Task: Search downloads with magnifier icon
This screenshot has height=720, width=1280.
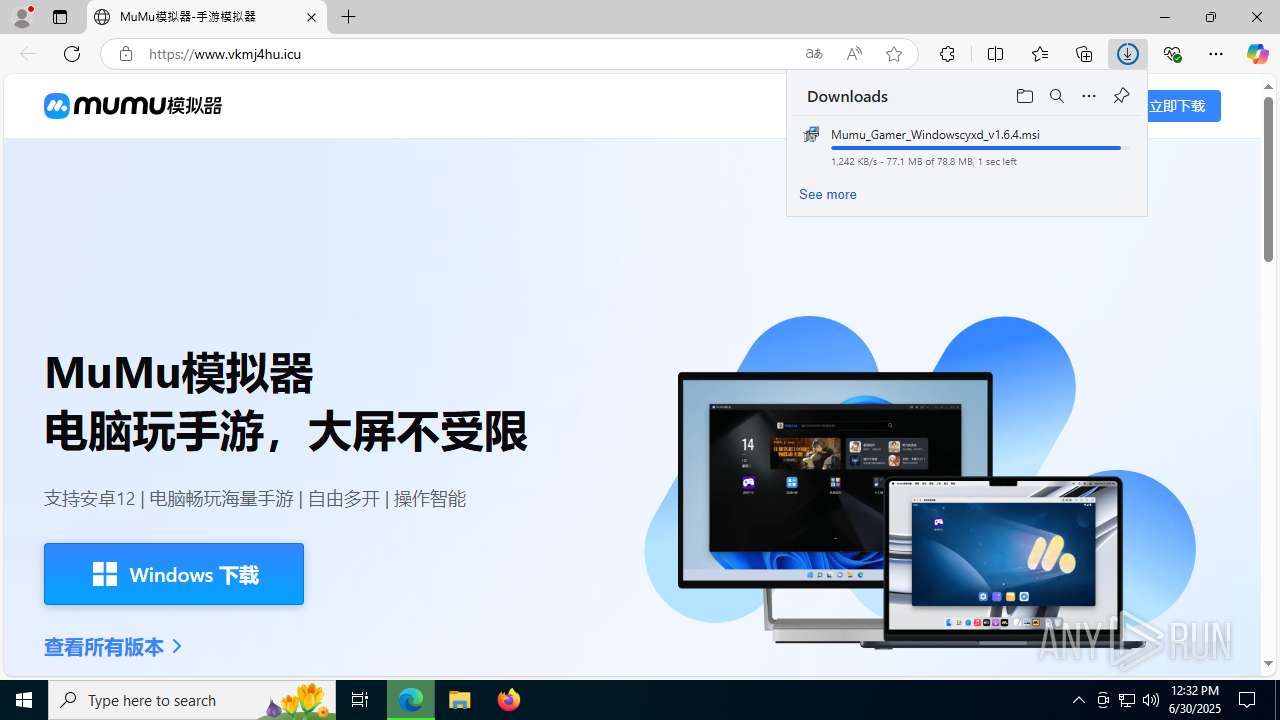Action: pyautogui.click(x=1057, y=96)
